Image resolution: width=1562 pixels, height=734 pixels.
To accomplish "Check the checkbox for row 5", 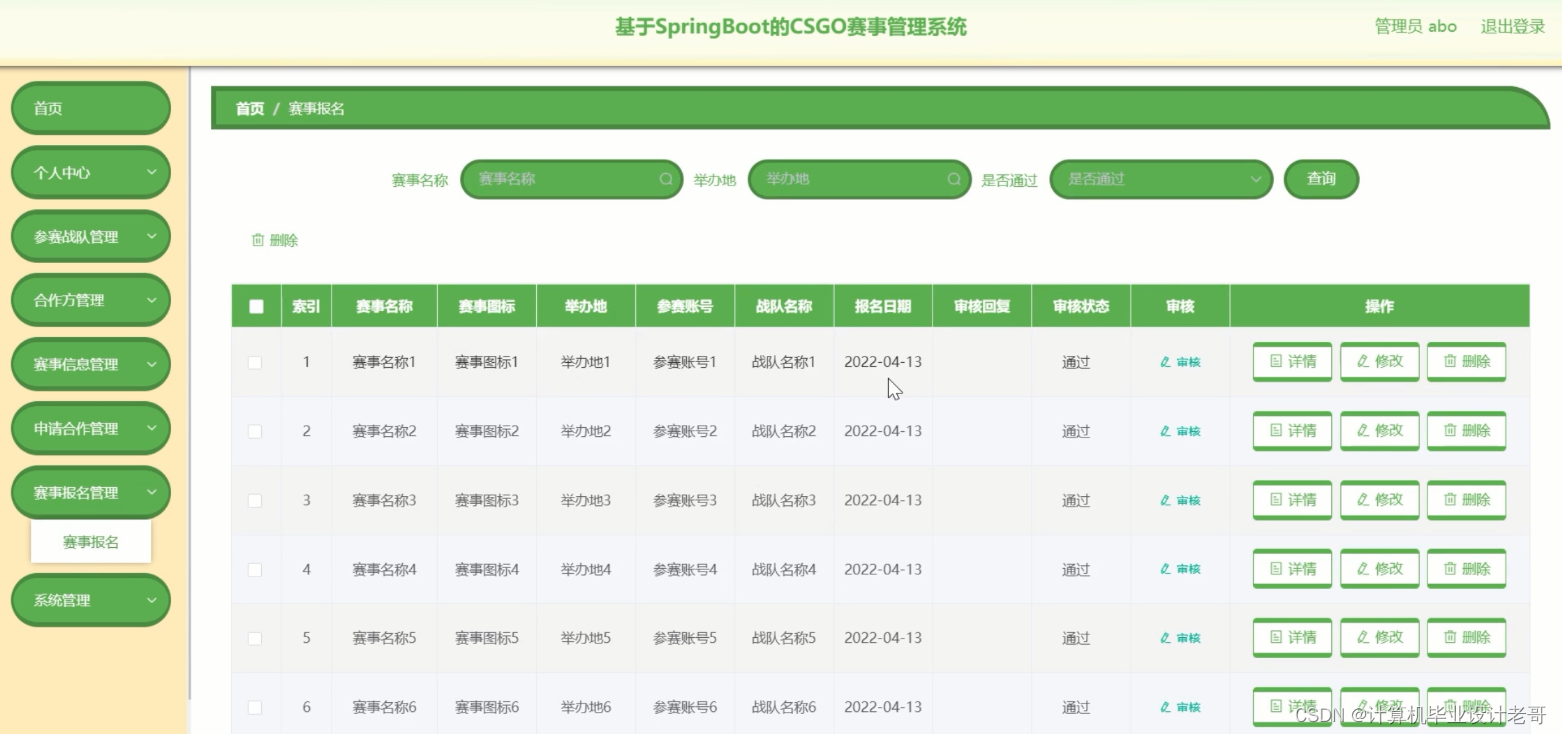I will (255, 638).
